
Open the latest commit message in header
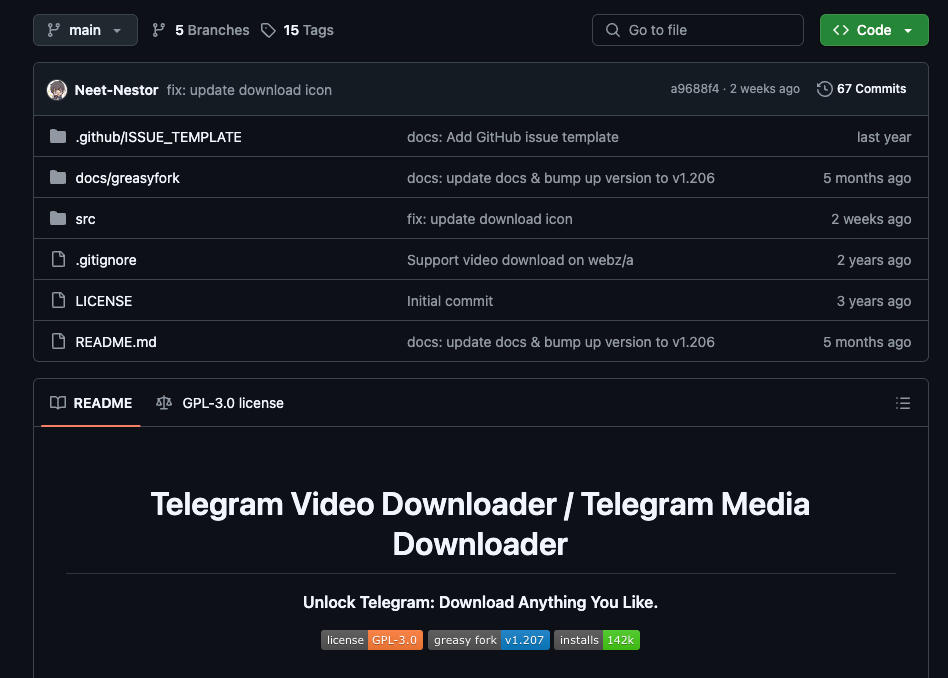click(x=249, y=90)
